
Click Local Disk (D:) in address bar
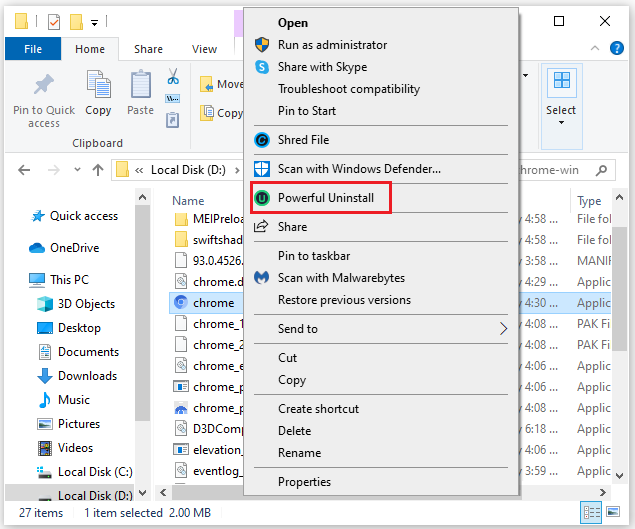[188, 170]
